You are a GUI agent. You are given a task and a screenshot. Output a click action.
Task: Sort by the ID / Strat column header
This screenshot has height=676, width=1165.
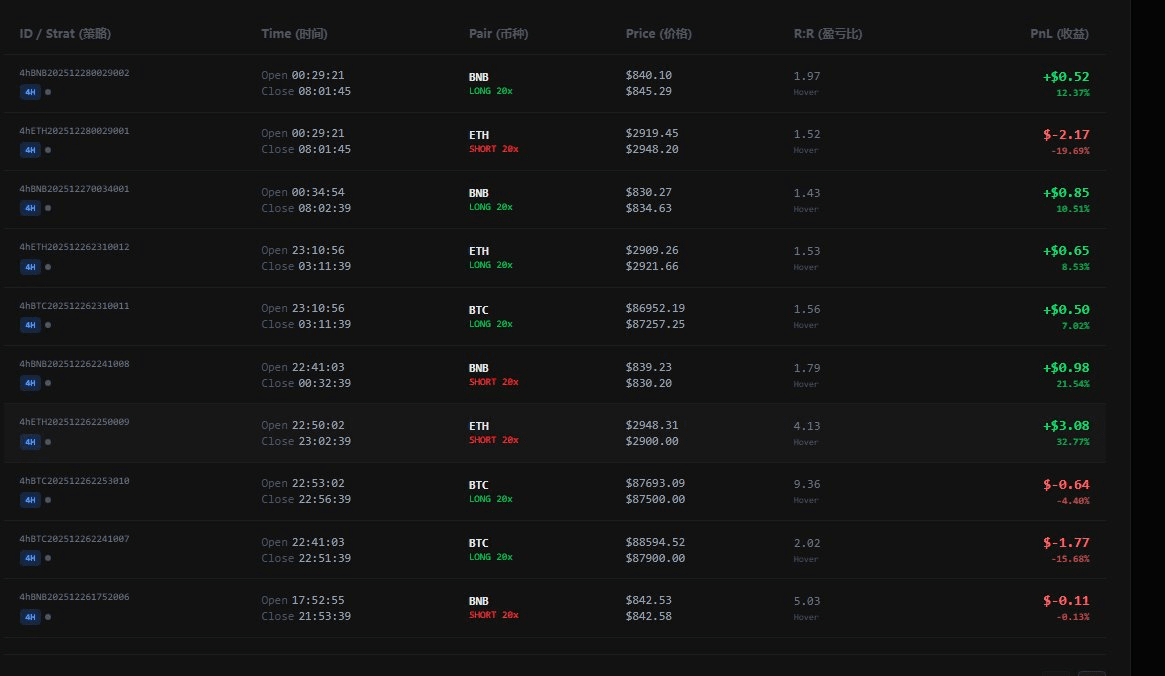(x=65, y=34)
